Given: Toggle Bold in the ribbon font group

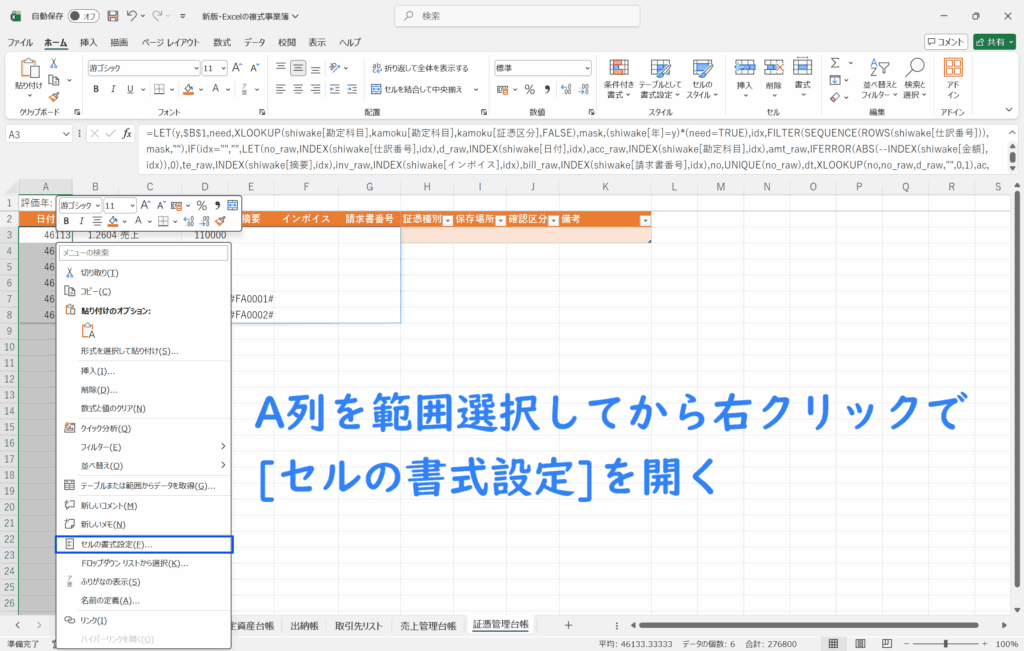Looking at the screenshot, I should (x=97, y=89).
